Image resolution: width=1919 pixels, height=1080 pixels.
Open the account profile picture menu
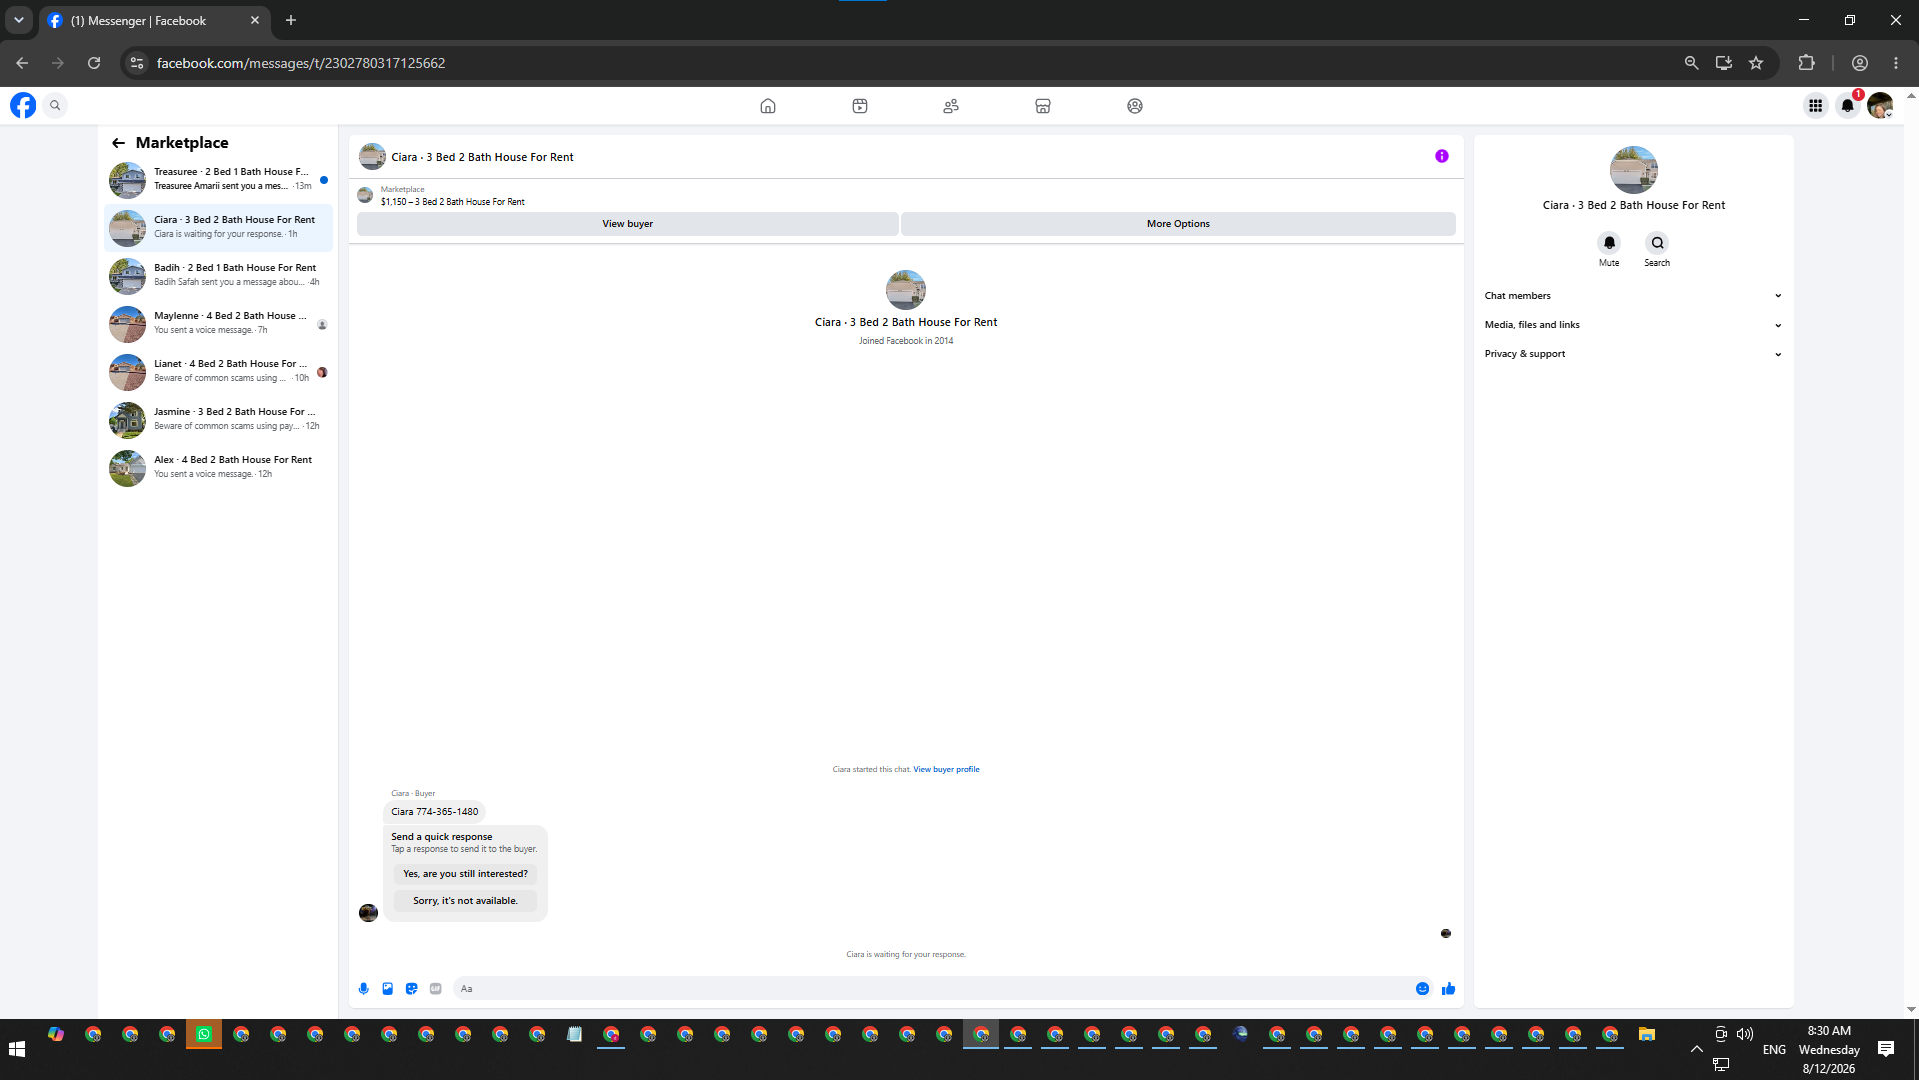(1880, 105)
